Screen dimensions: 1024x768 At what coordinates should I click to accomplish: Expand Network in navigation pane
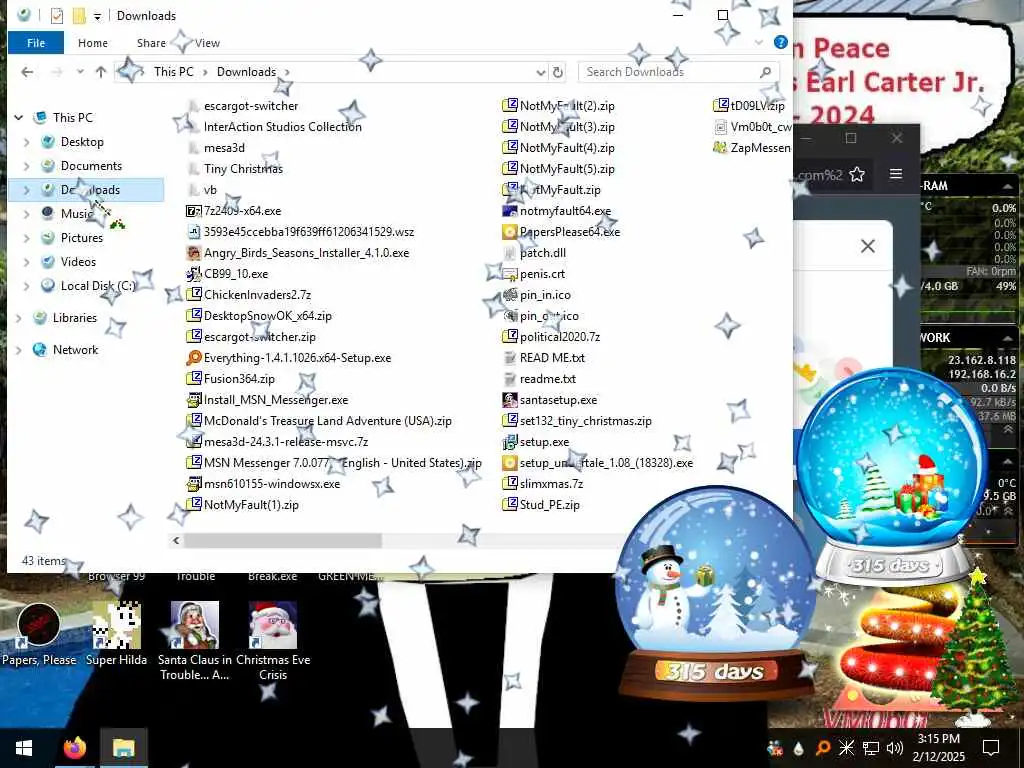click(19, 350)
